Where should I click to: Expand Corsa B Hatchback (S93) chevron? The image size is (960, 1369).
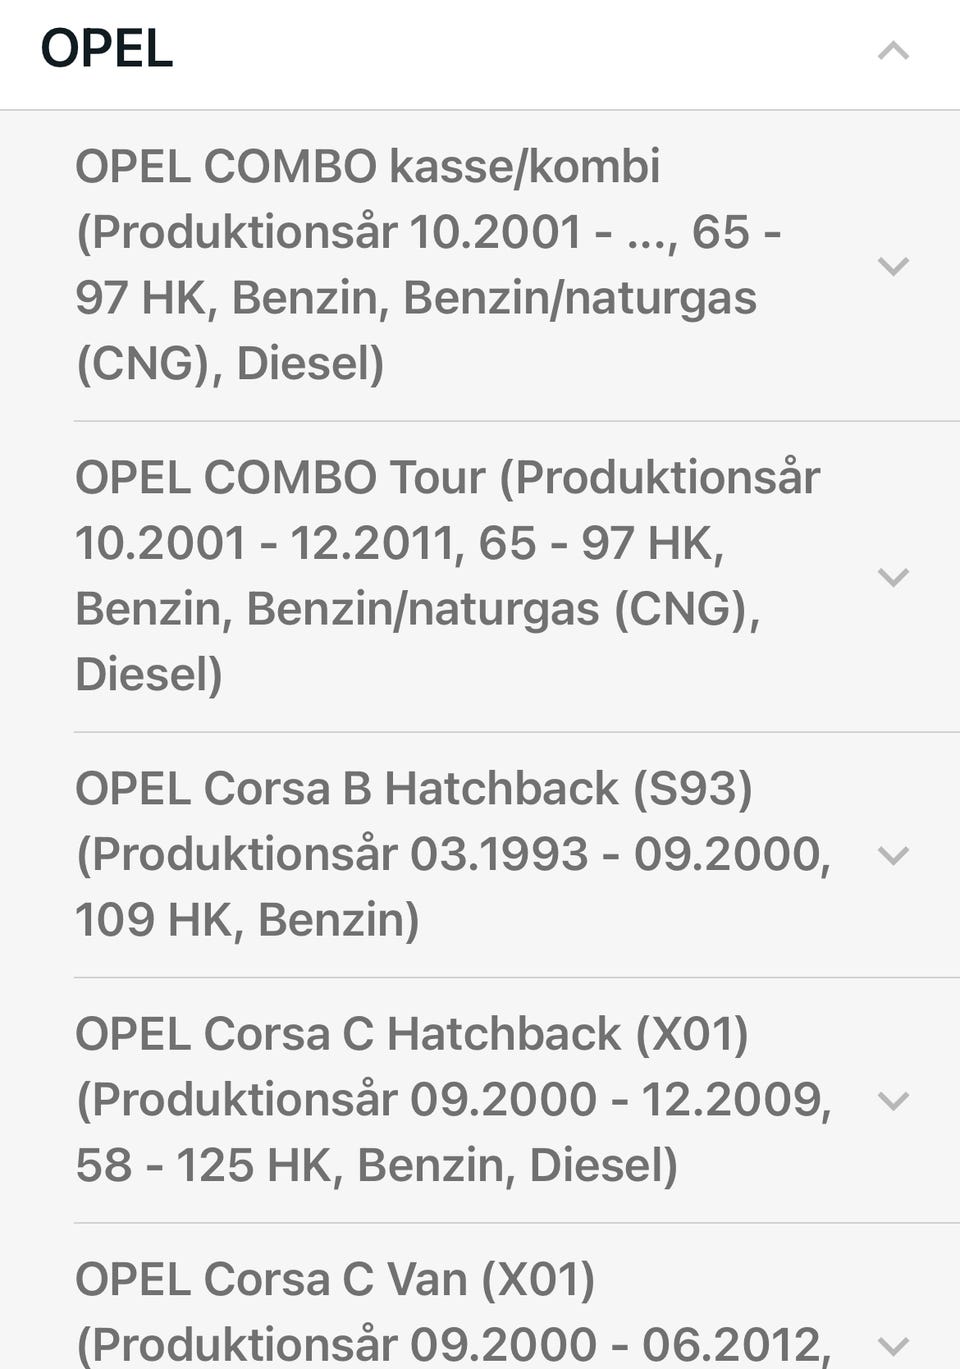(892, 855)
